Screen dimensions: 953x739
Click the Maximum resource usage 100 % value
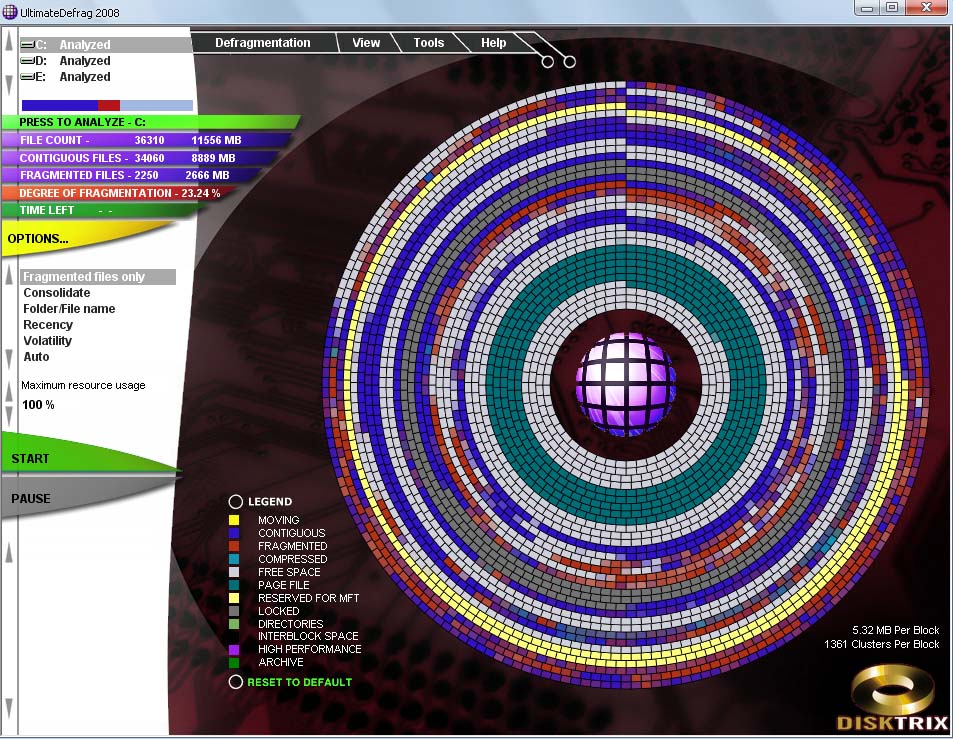(x=39, y=405)
